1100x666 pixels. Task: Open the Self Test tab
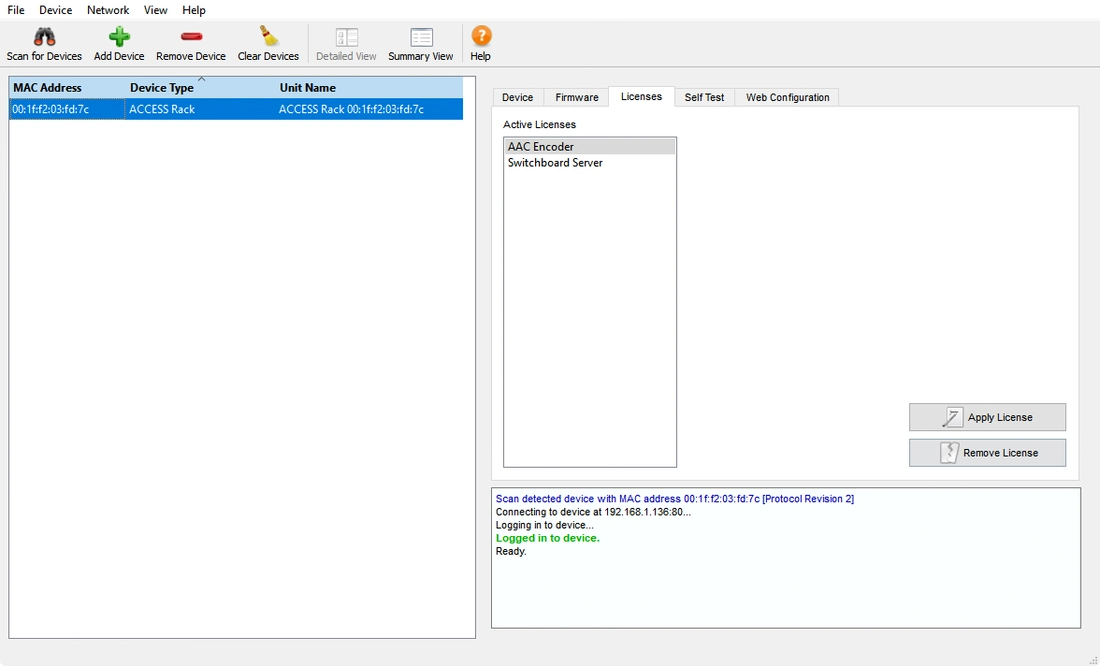(704, 98)
